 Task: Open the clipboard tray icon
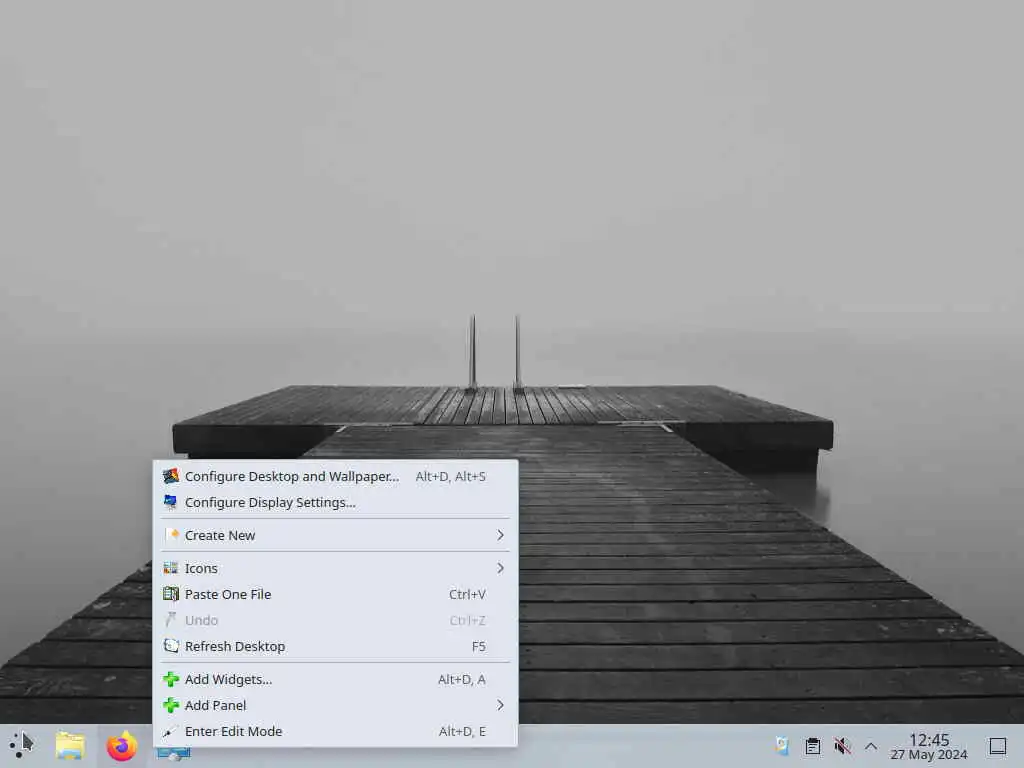pyautogui.click(x=812, y=746)
